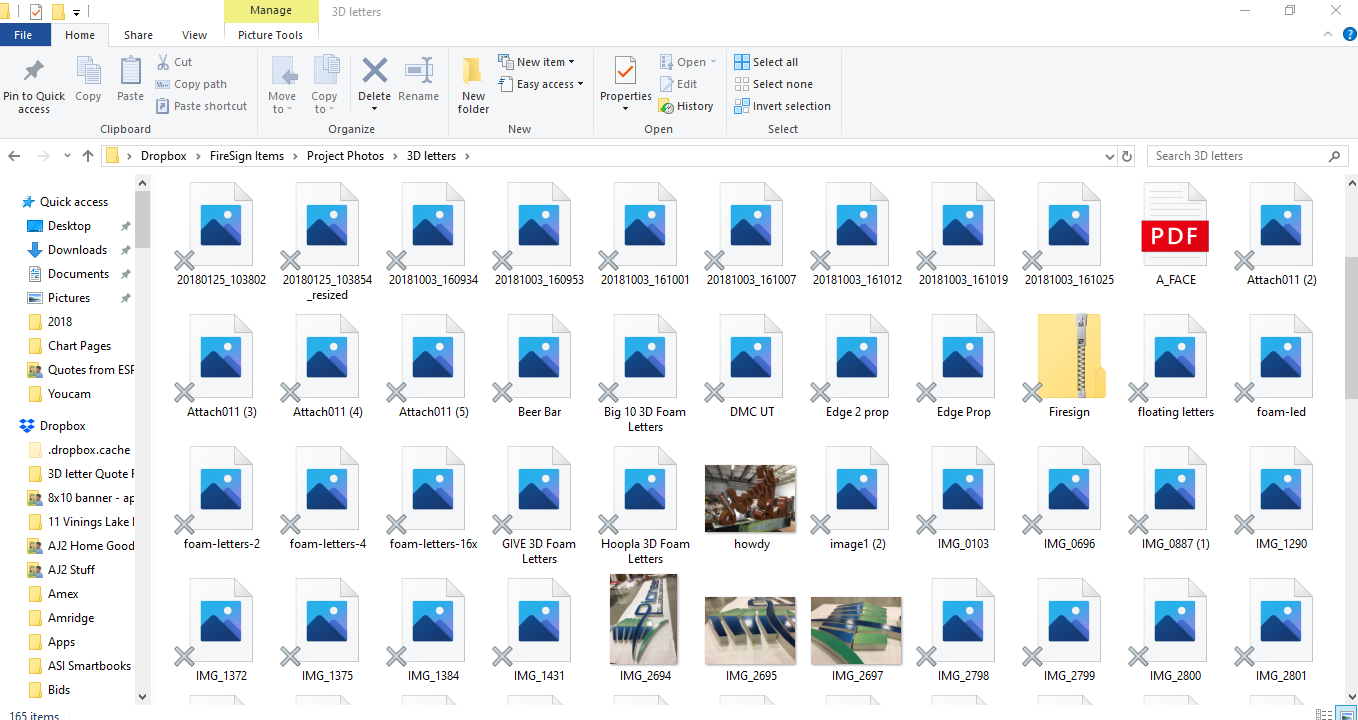Click Select none in the ribbon

pyautogui.click(x=773, y=84)
